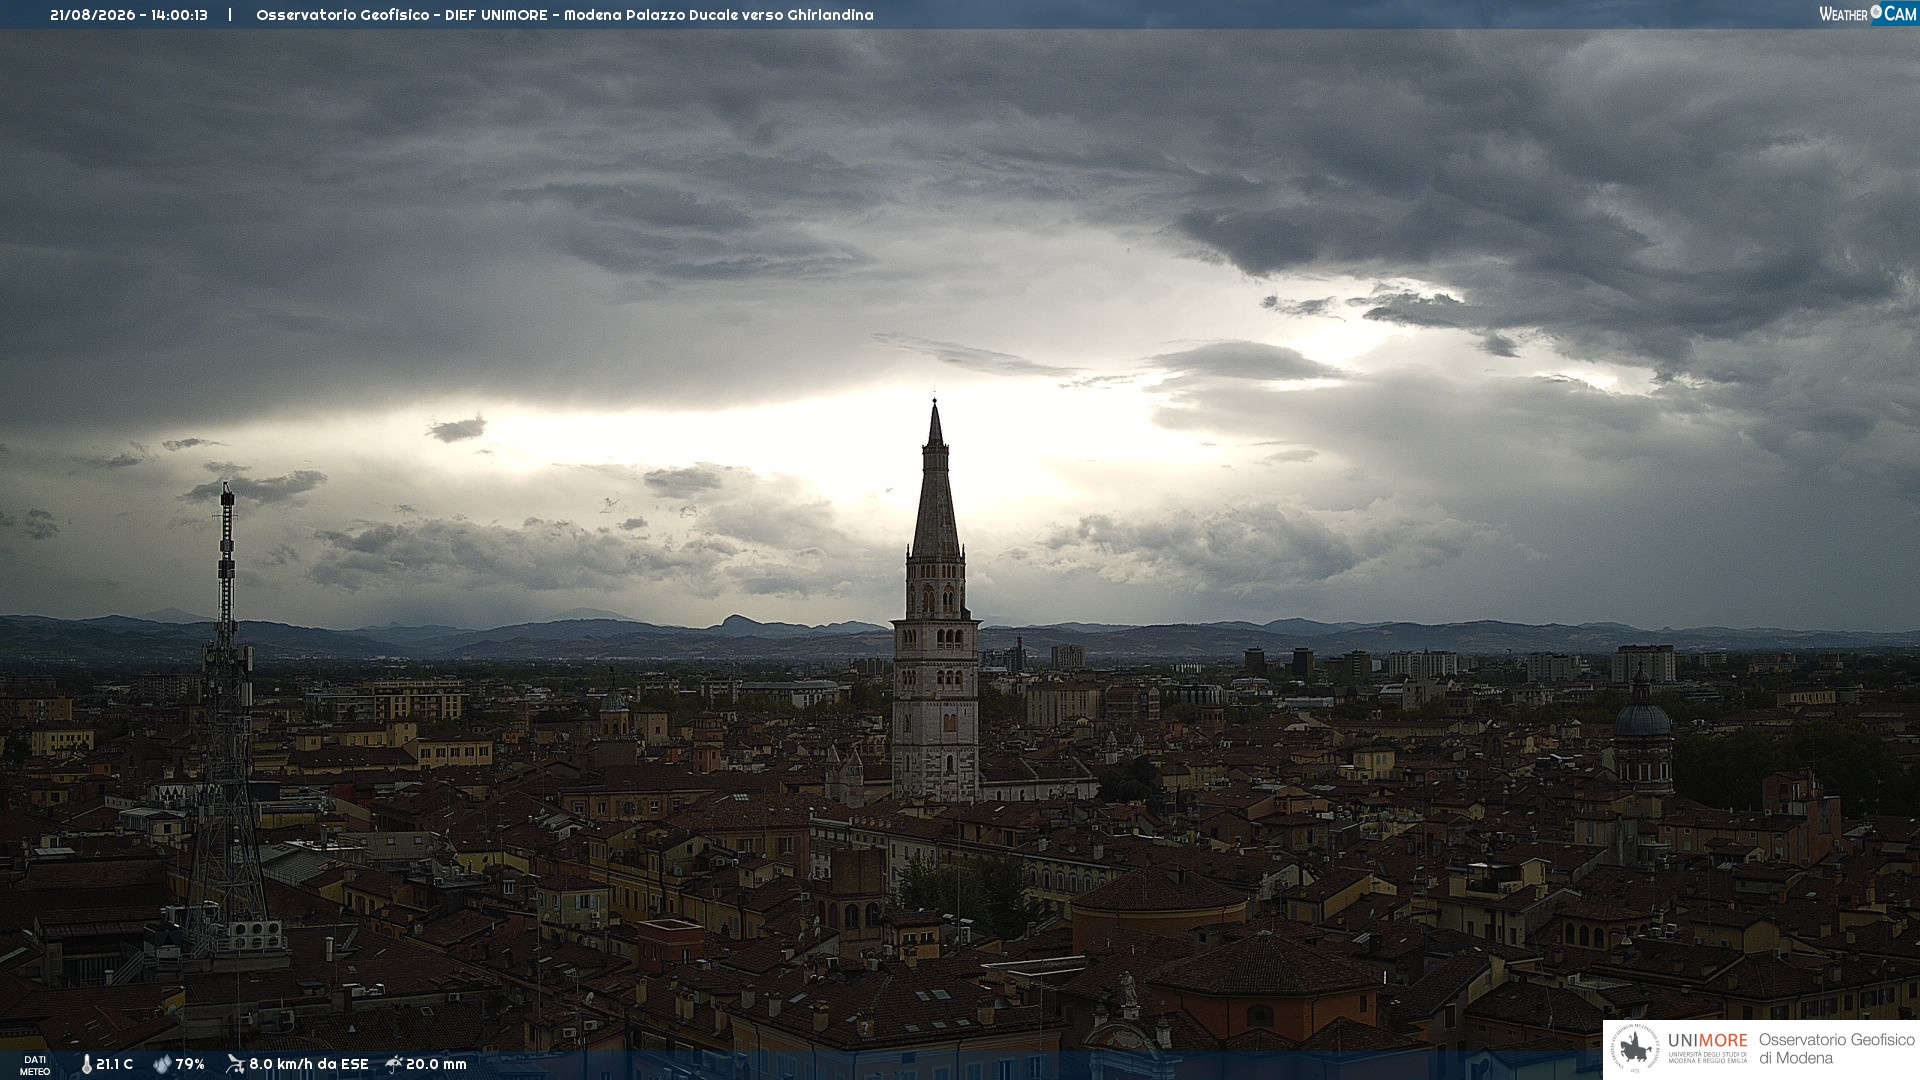This screenshot has height=1080, width=1920.
Task: Click the telecom antenna mast at left
Action: [x=226, y=720]
